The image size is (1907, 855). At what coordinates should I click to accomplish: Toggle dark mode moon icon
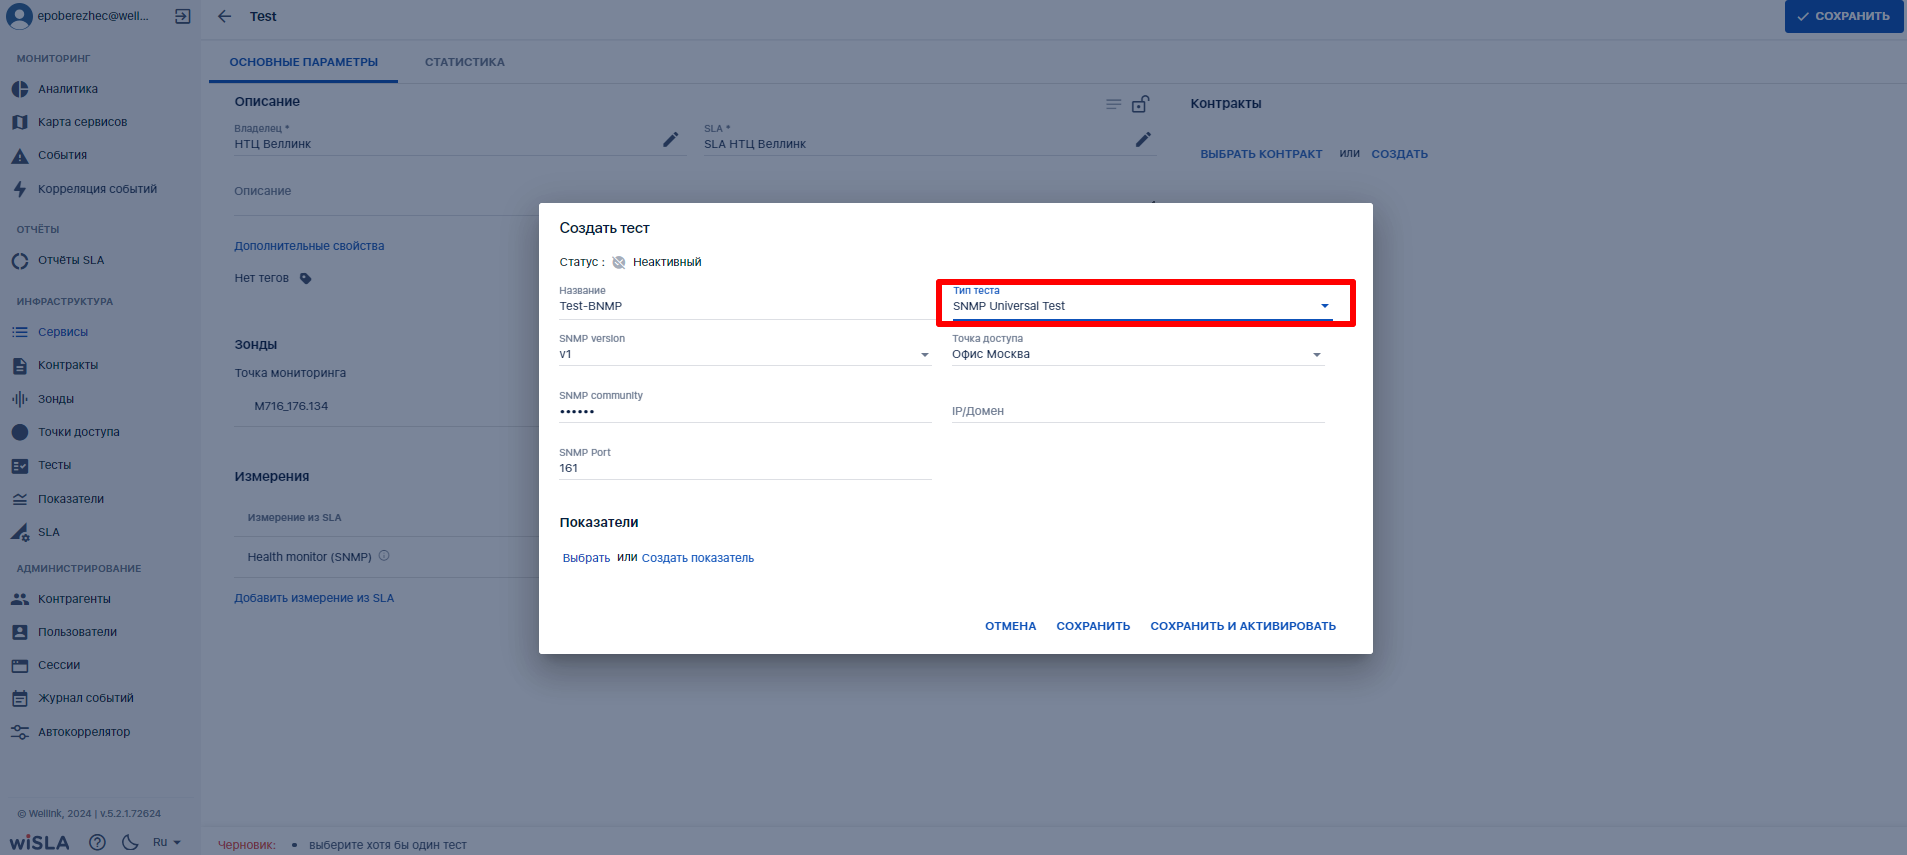[130, 842]
